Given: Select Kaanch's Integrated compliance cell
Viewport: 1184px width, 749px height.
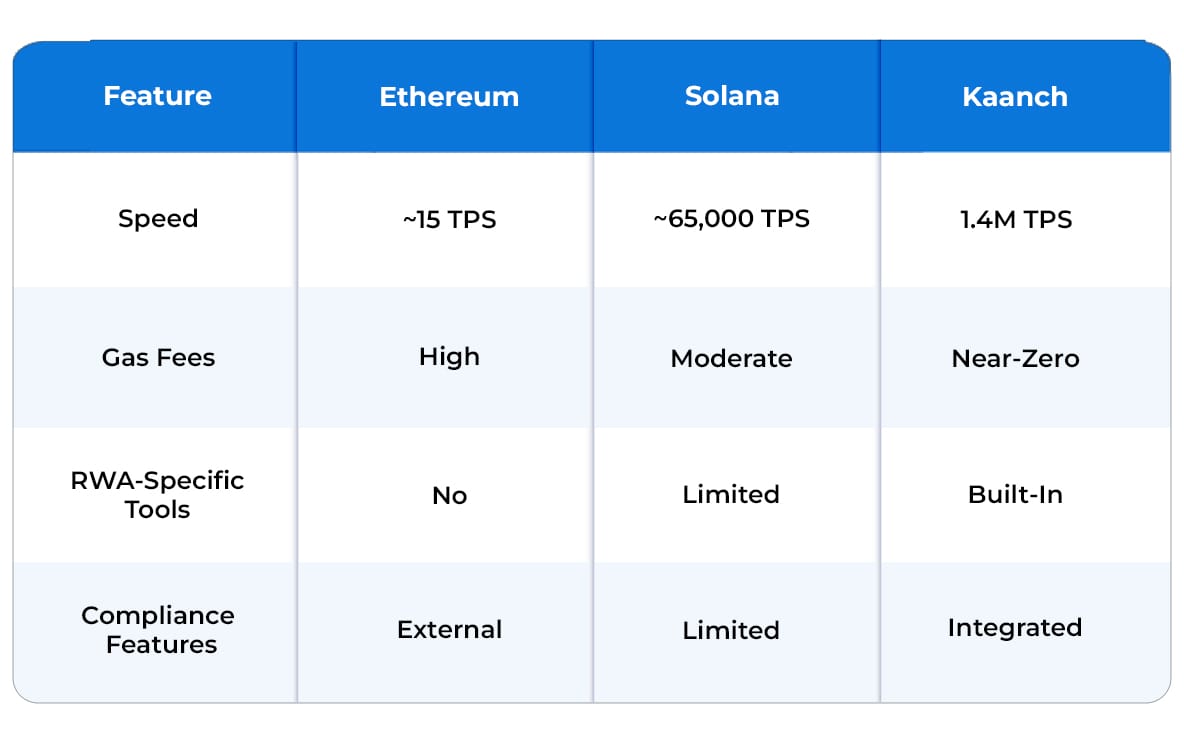Looking at the screenshot, I should [x=1015, y=628].
